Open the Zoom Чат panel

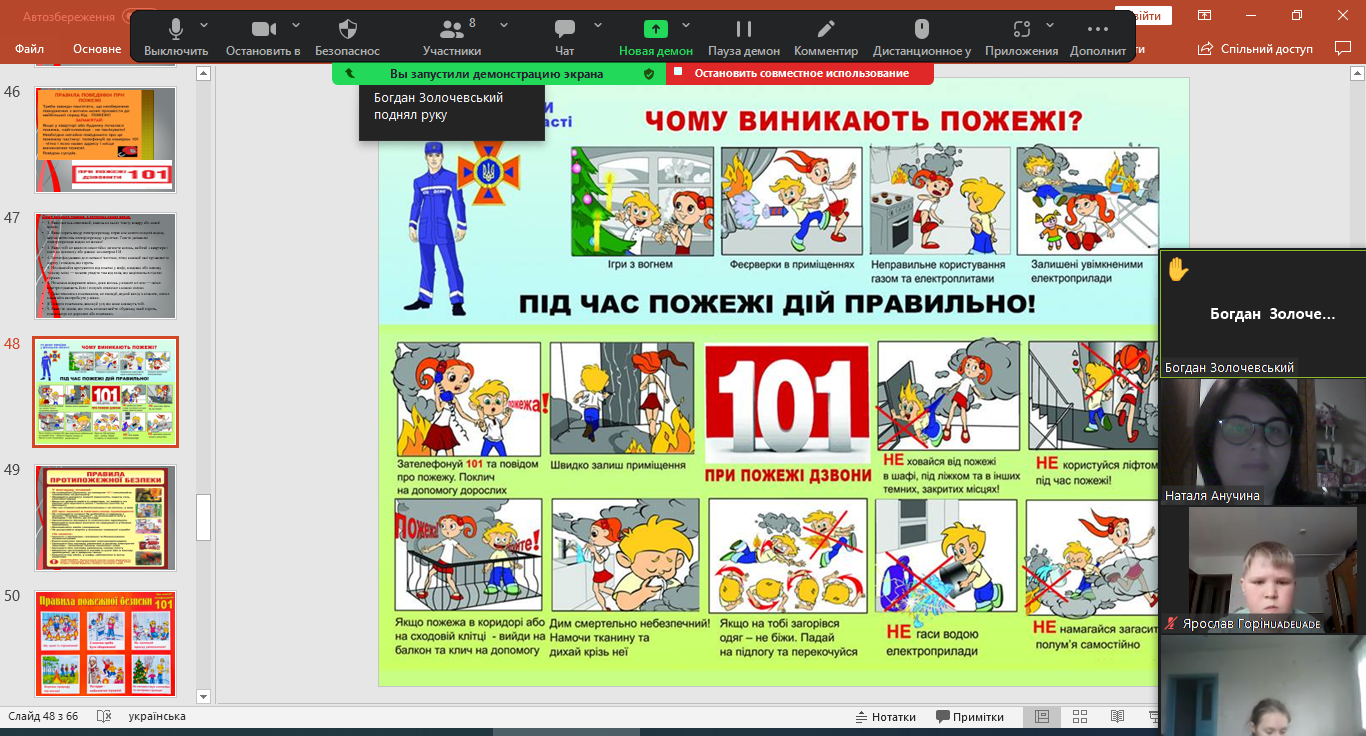pos(564,37)
